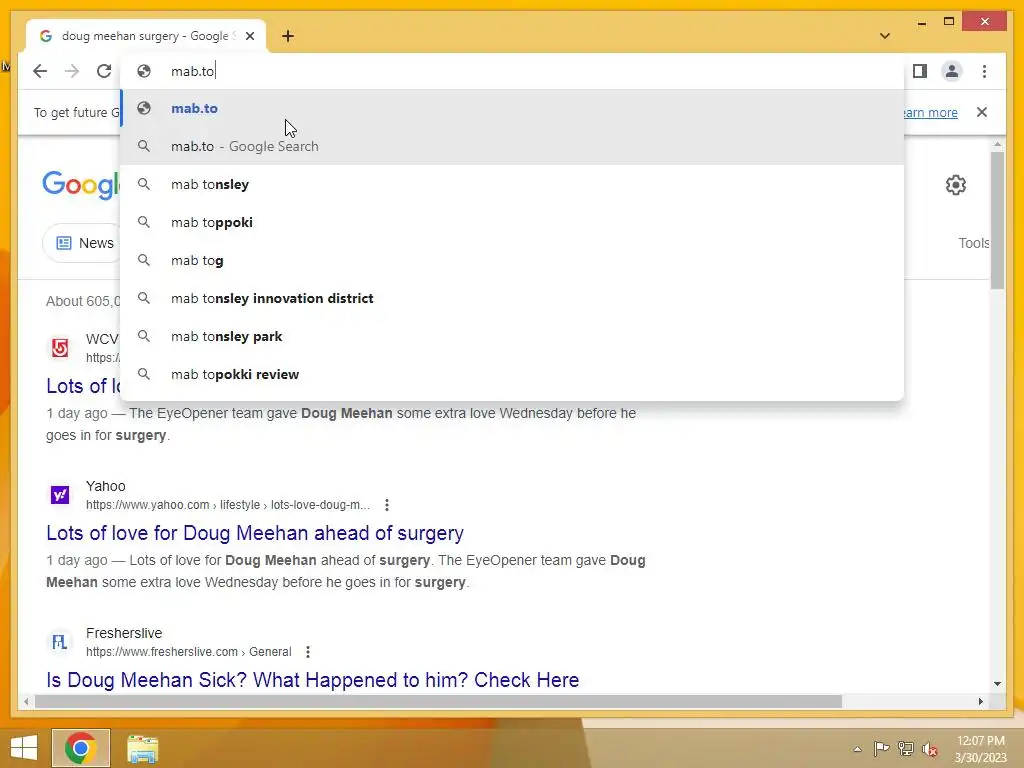Open the more options dots for the Yahoo result
Image resolution: width=1024 pixels, height=768 pixels.
click(x=387, y=505)
